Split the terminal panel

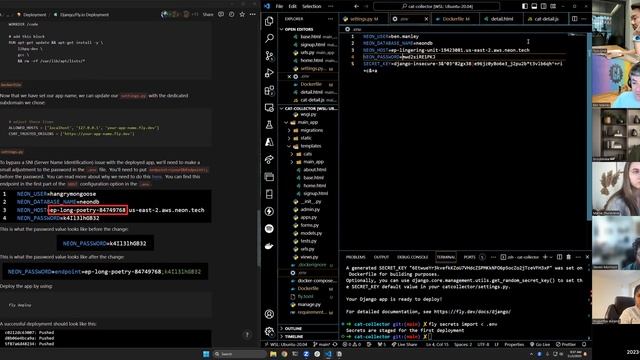pyautogui.click(x=559, y=257)
